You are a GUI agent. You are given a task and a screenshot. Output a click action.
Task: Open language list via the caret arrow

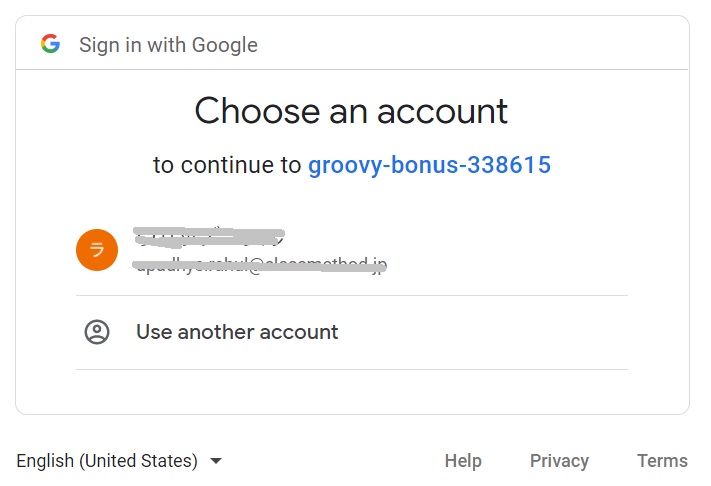pyautogui.click(x=216, y=461)
